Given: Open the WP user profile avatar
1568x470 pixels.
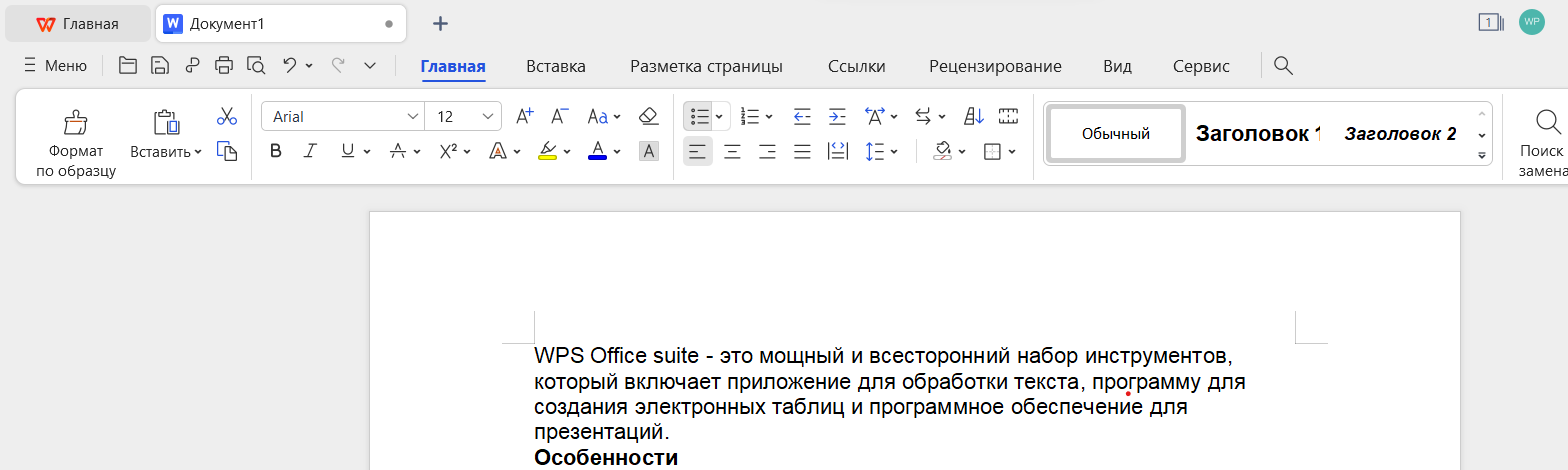Looking at the screenshot, I should [x=1532, y=22].
